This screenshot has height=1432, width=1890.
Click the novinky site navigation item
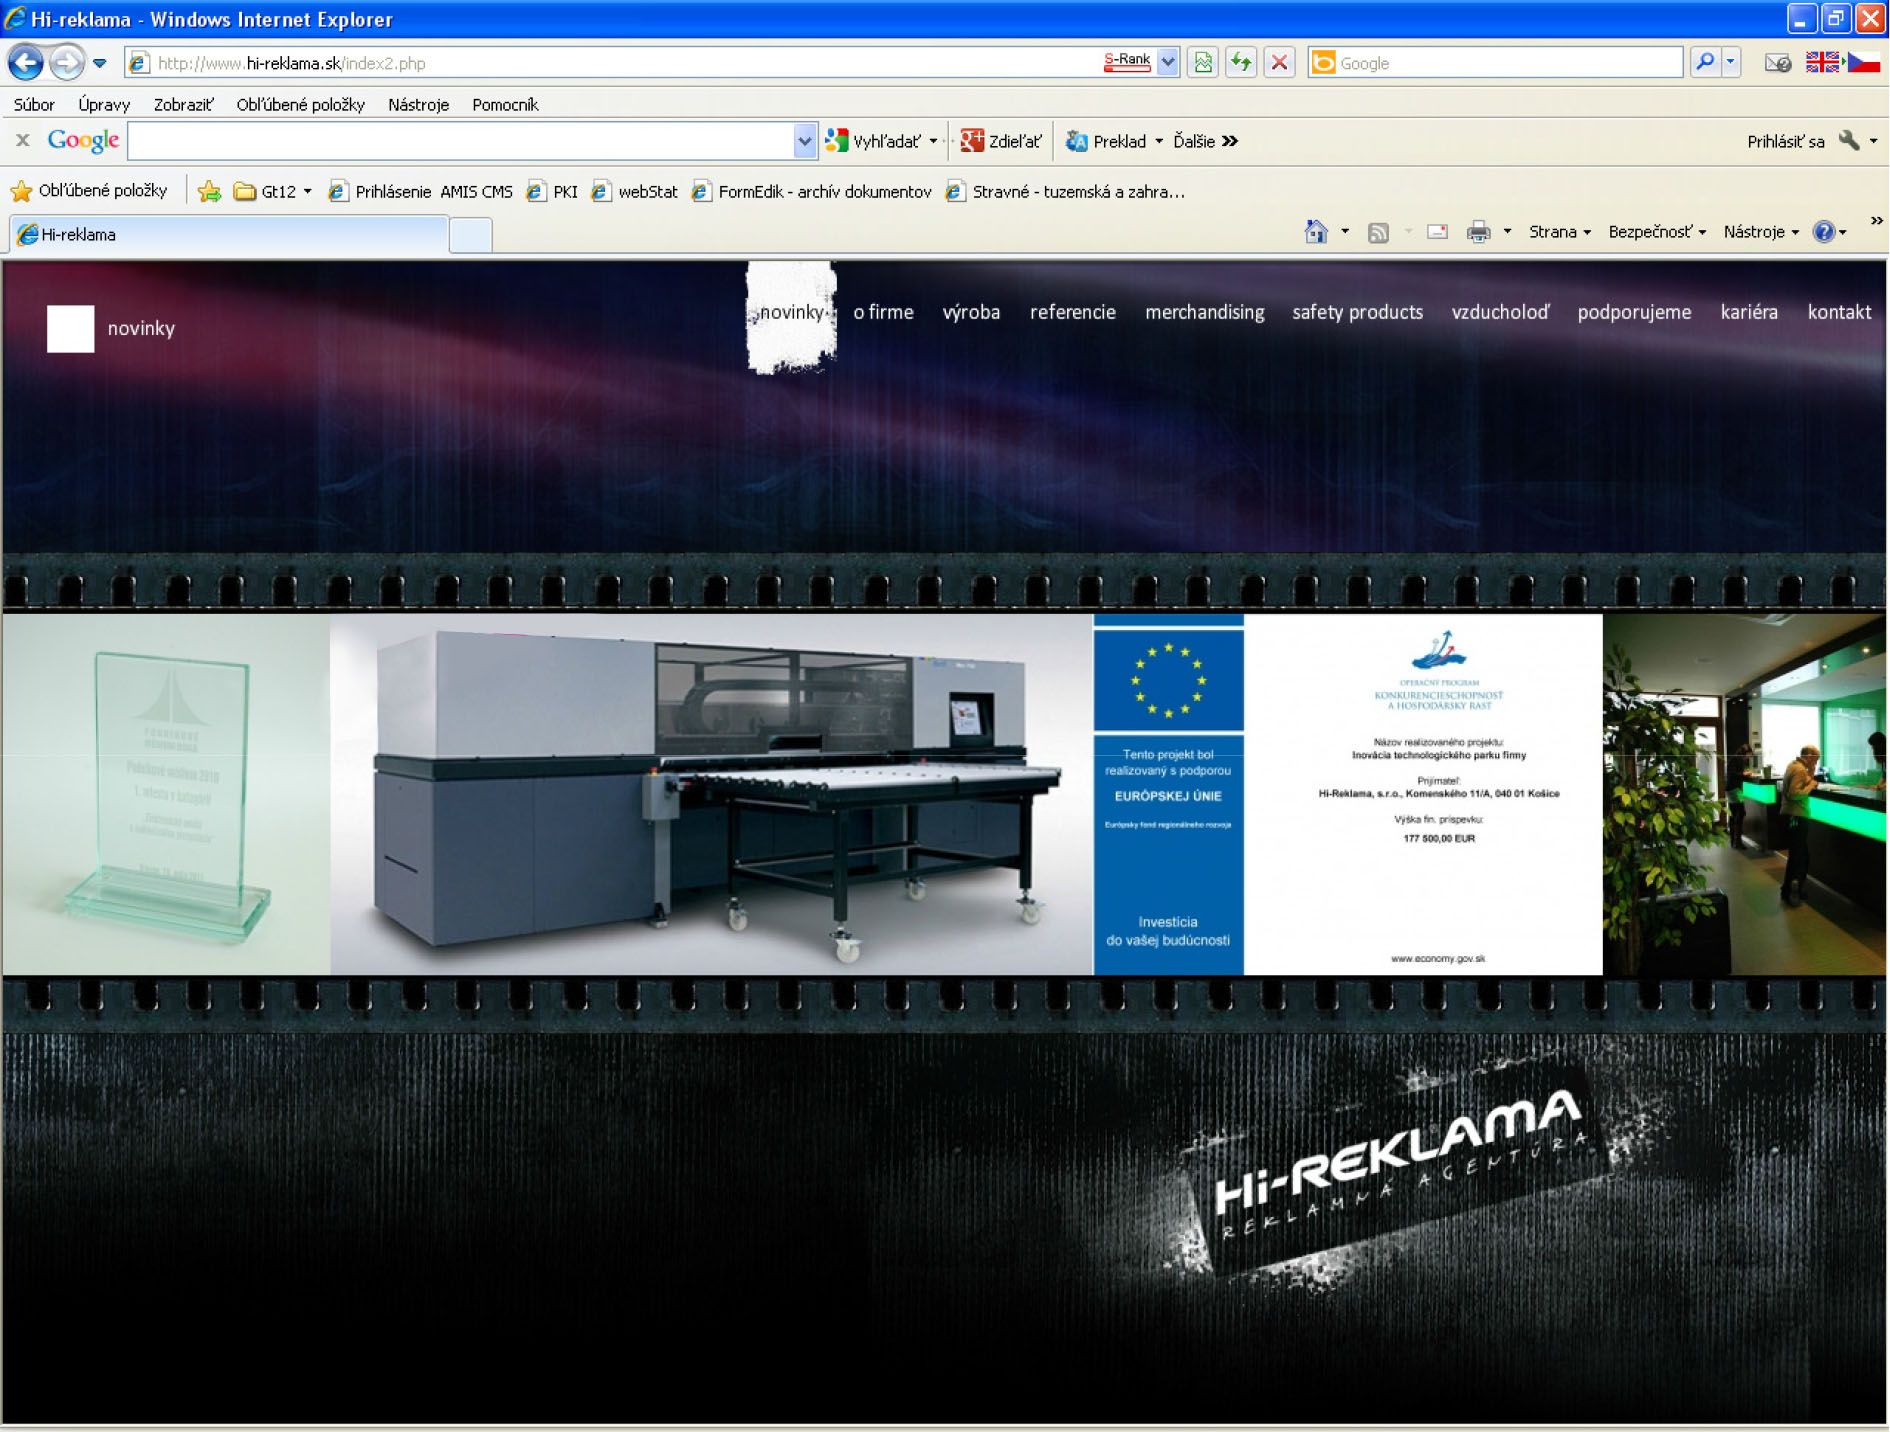(791, 312)
